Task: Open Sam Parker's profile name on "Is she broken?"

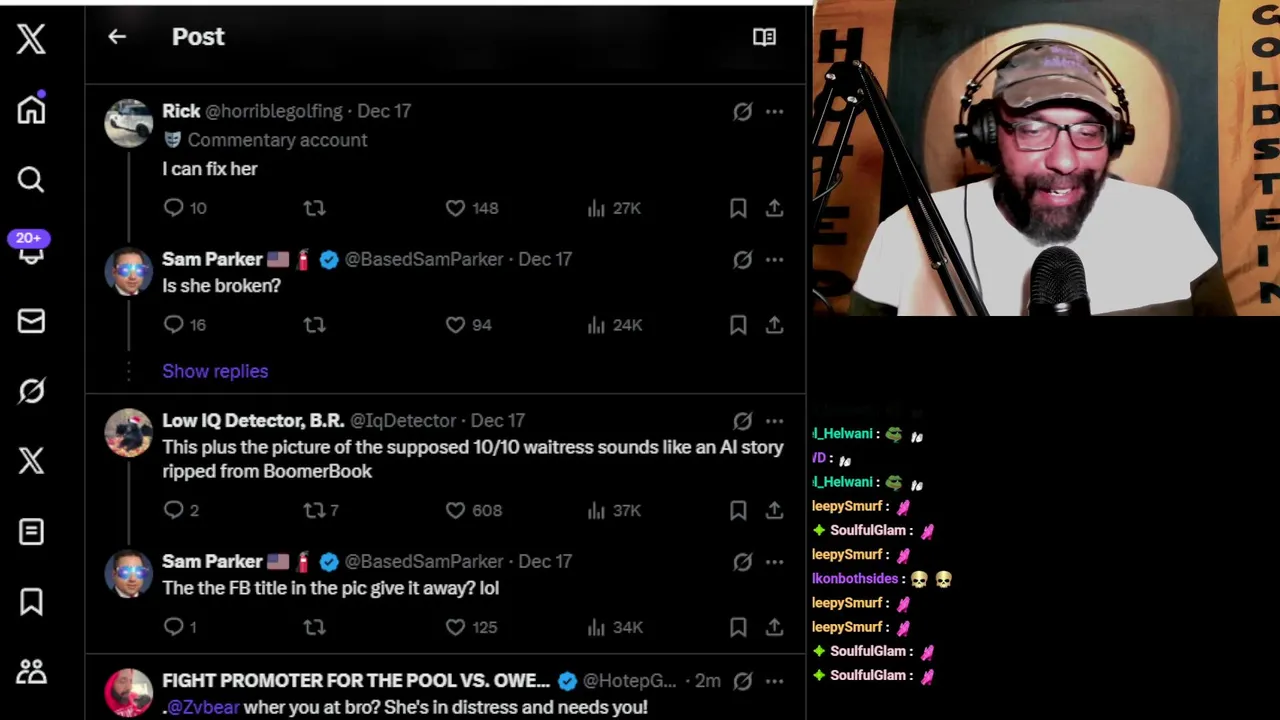Action: click(212, 259)
